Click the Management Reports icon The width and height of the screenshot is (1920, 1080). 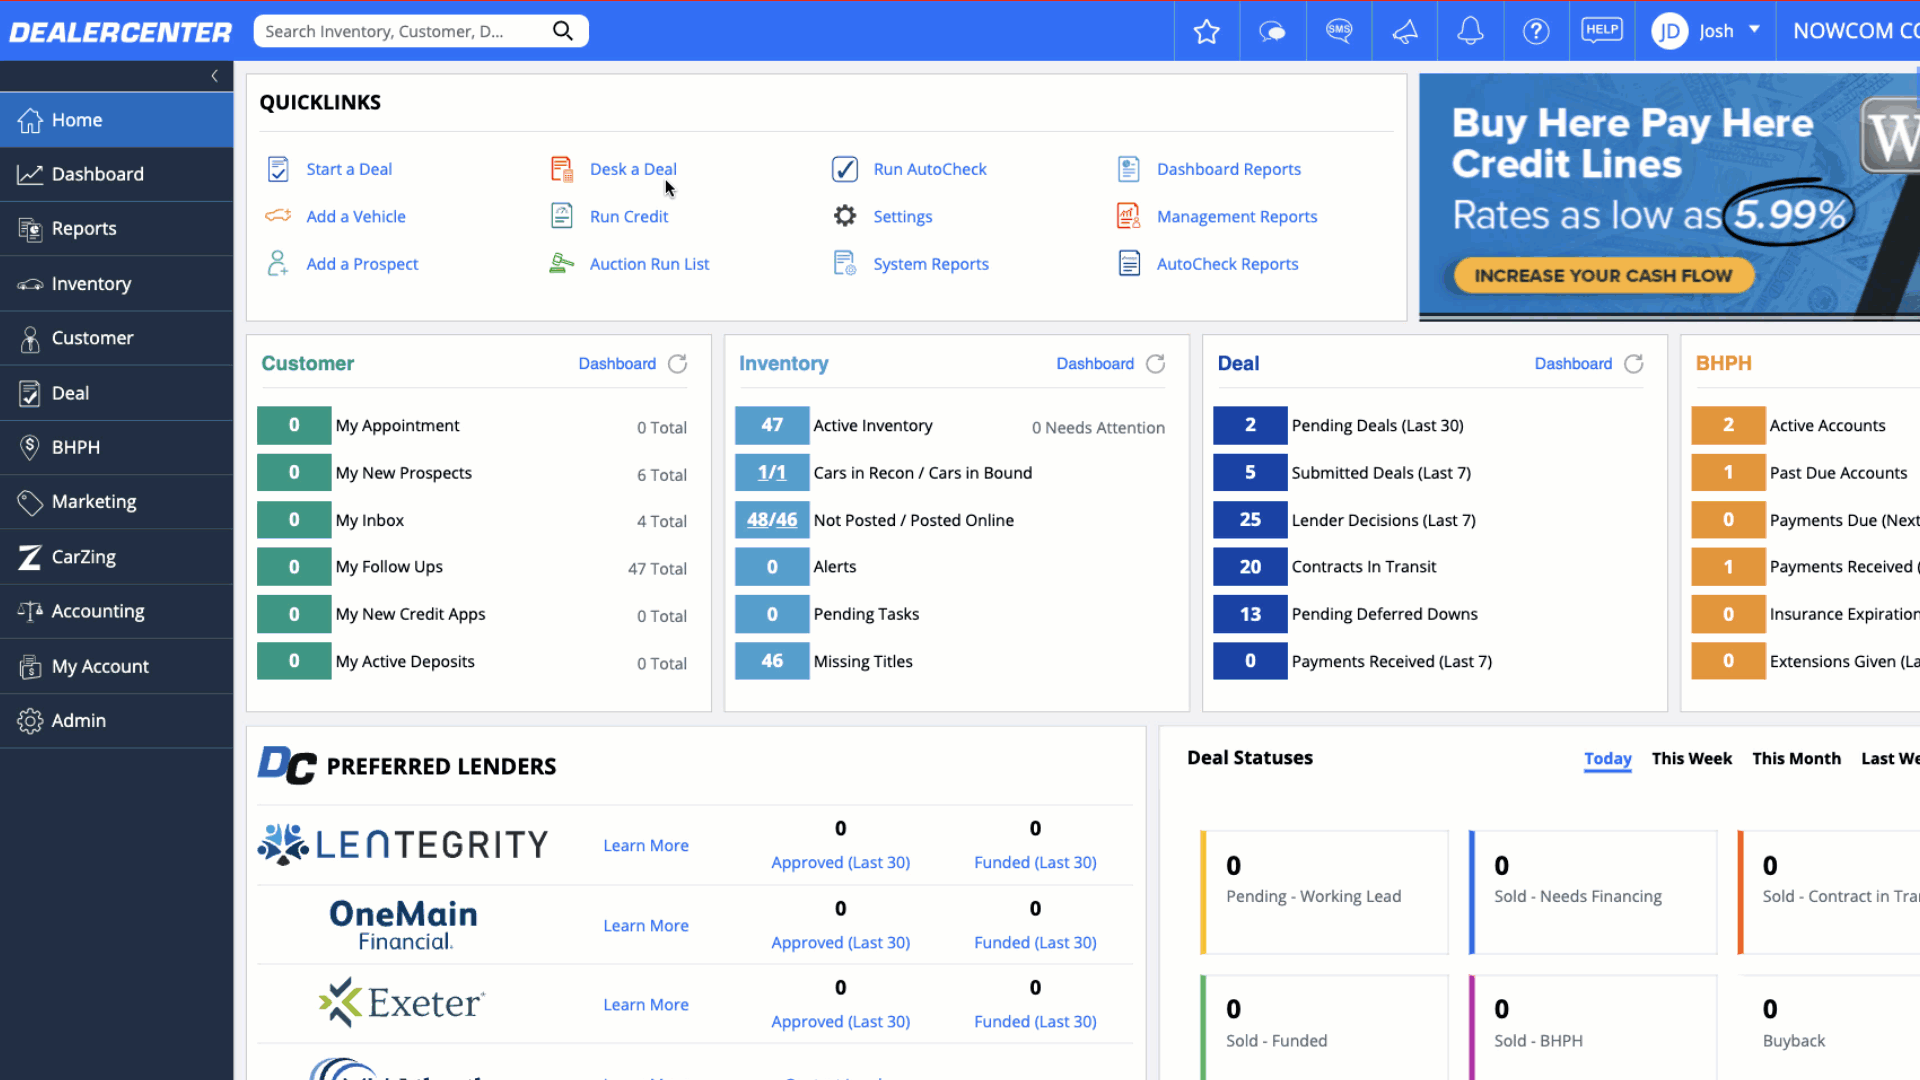[x=1128, y=216]
